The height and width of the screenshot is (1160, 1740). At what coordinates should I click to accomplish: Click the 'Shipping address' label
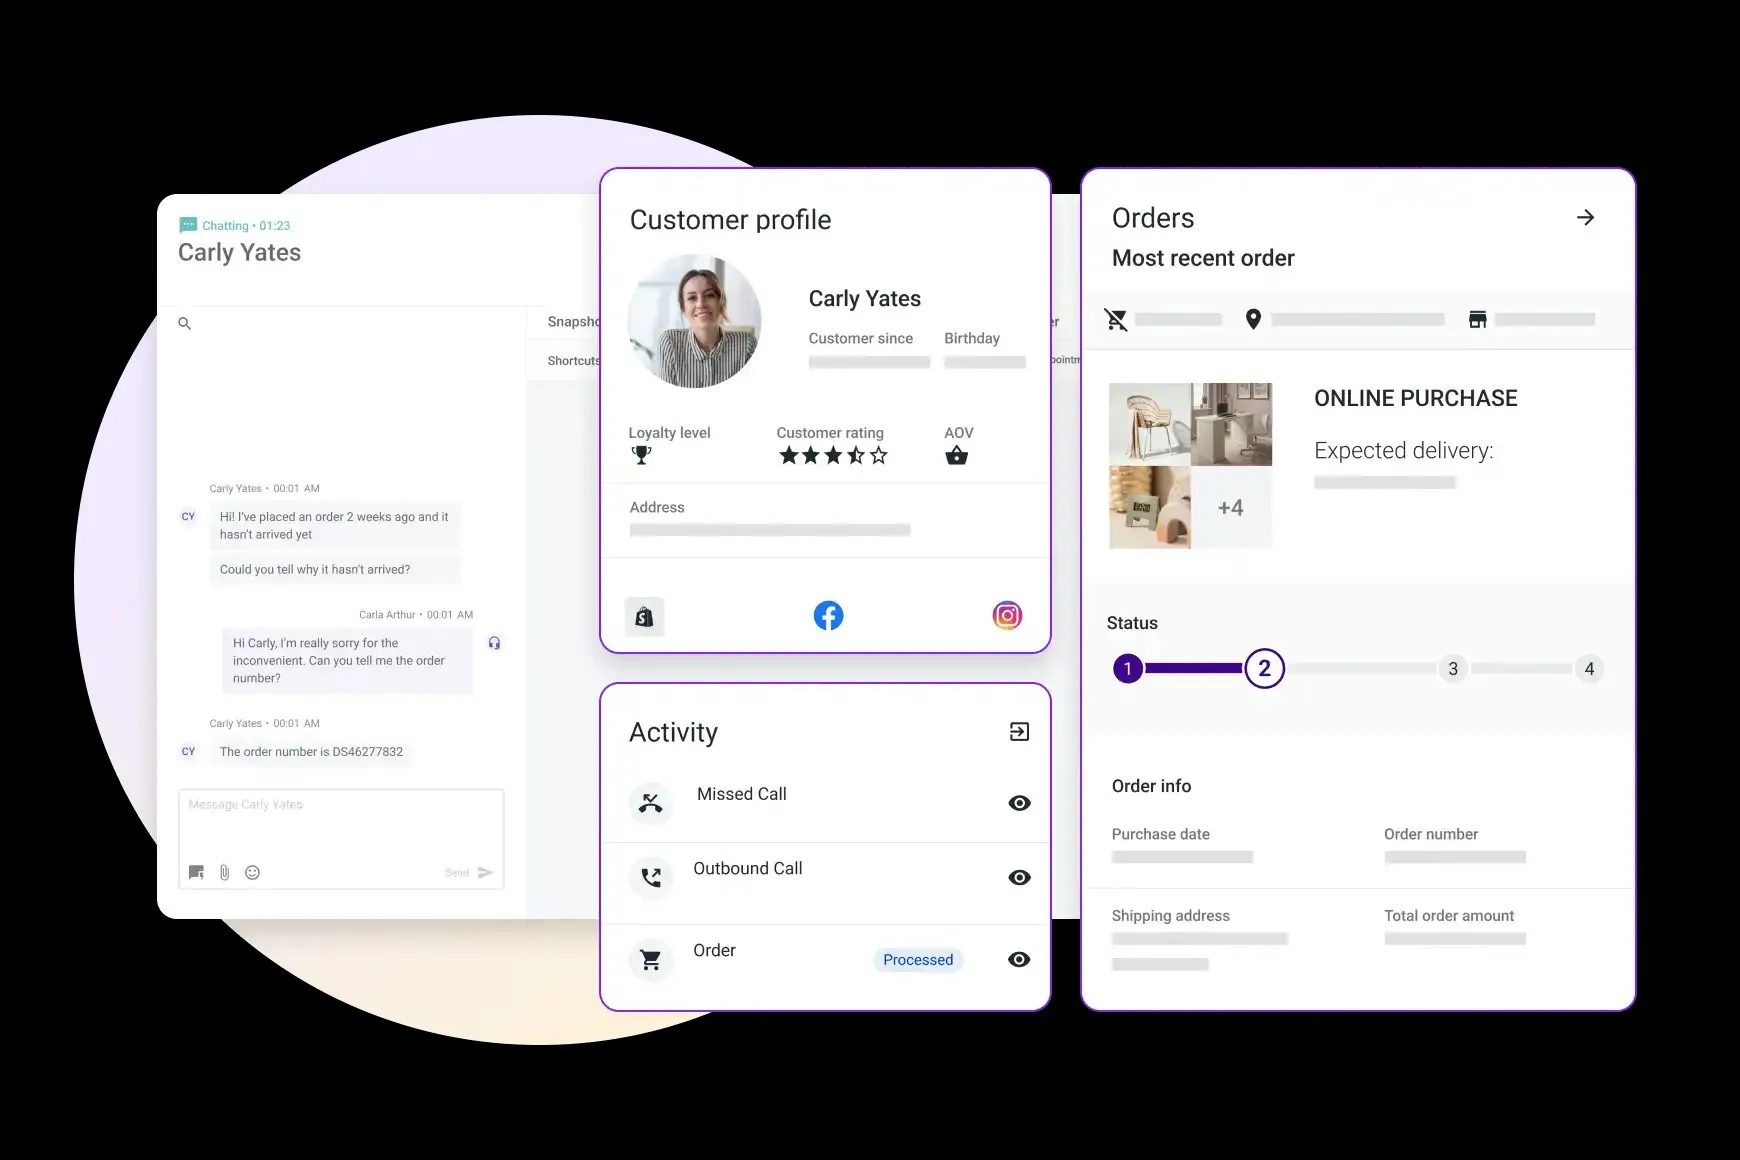coord(1171,916)
